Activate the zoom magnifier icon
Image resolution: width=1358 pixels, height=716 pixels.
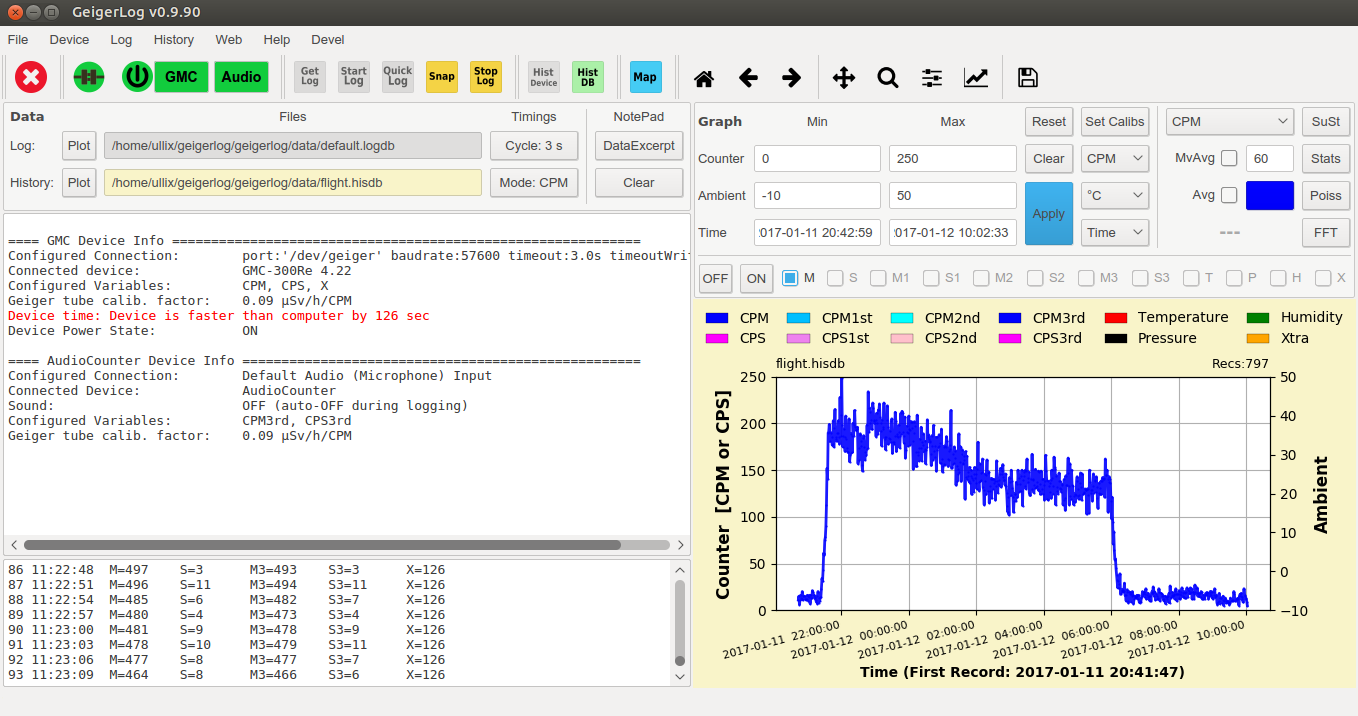[888, 77]
